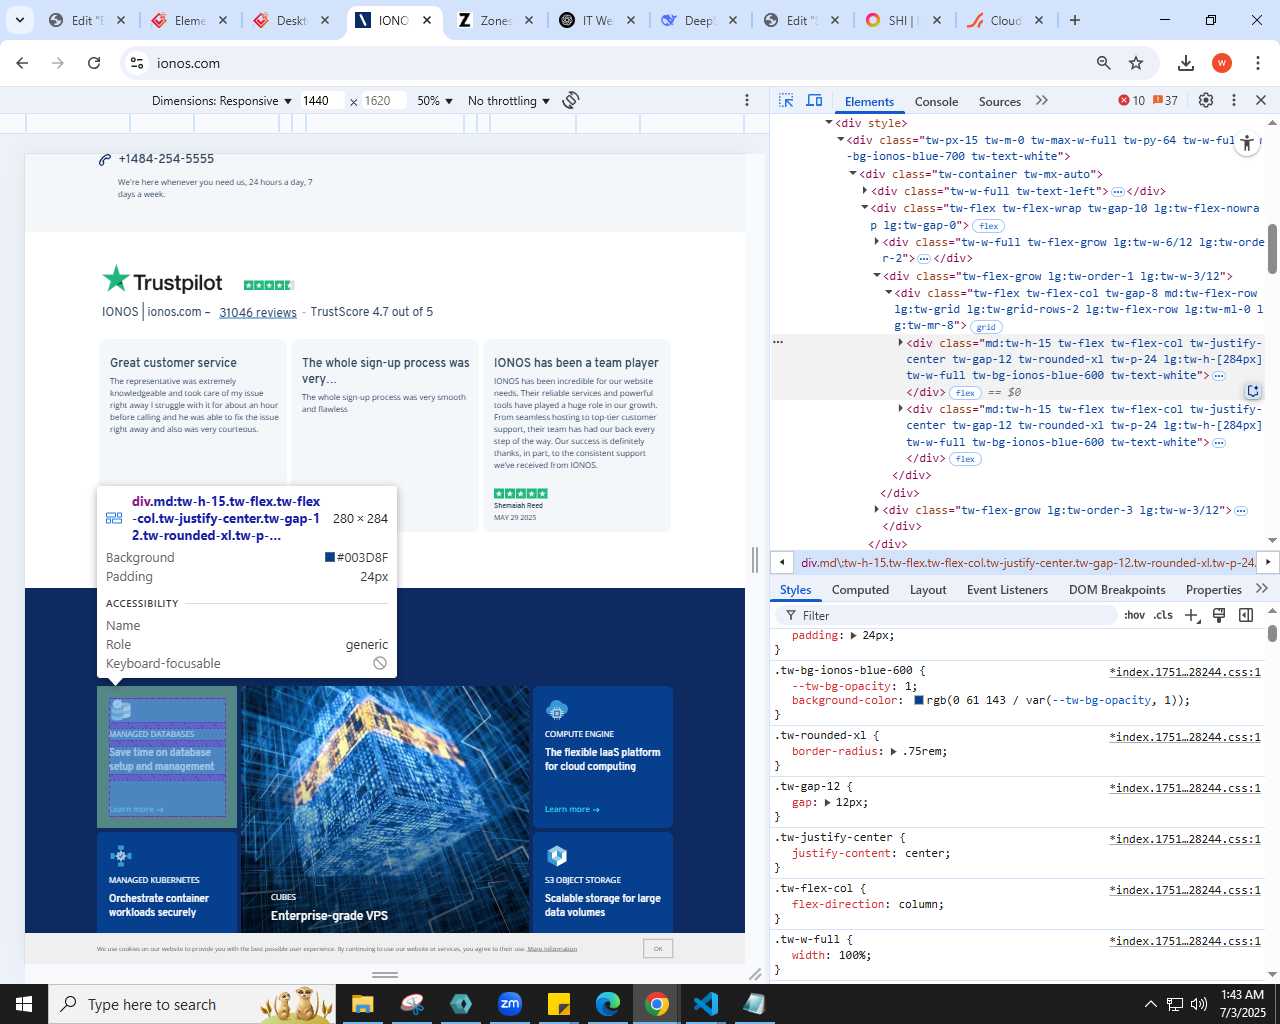The image size is (1280, 1024).
Task: Open the Dimensions: Responsive dropdown
Action: [x=221, y=101]
